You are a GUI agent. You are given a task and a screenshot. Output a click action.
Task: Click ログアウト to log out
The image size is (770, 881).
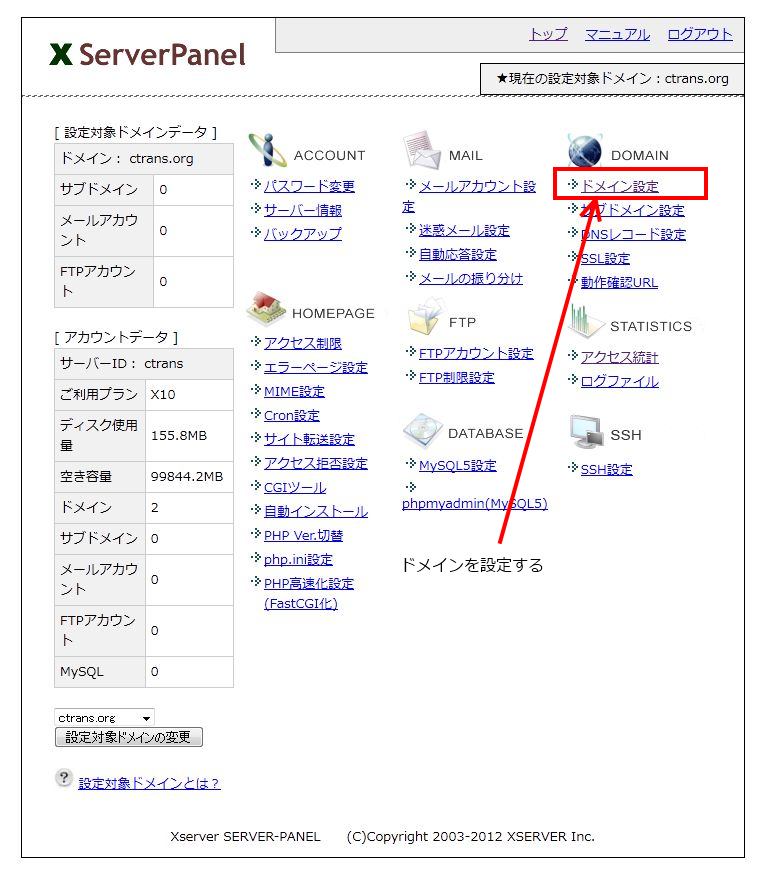pos(700,34)
